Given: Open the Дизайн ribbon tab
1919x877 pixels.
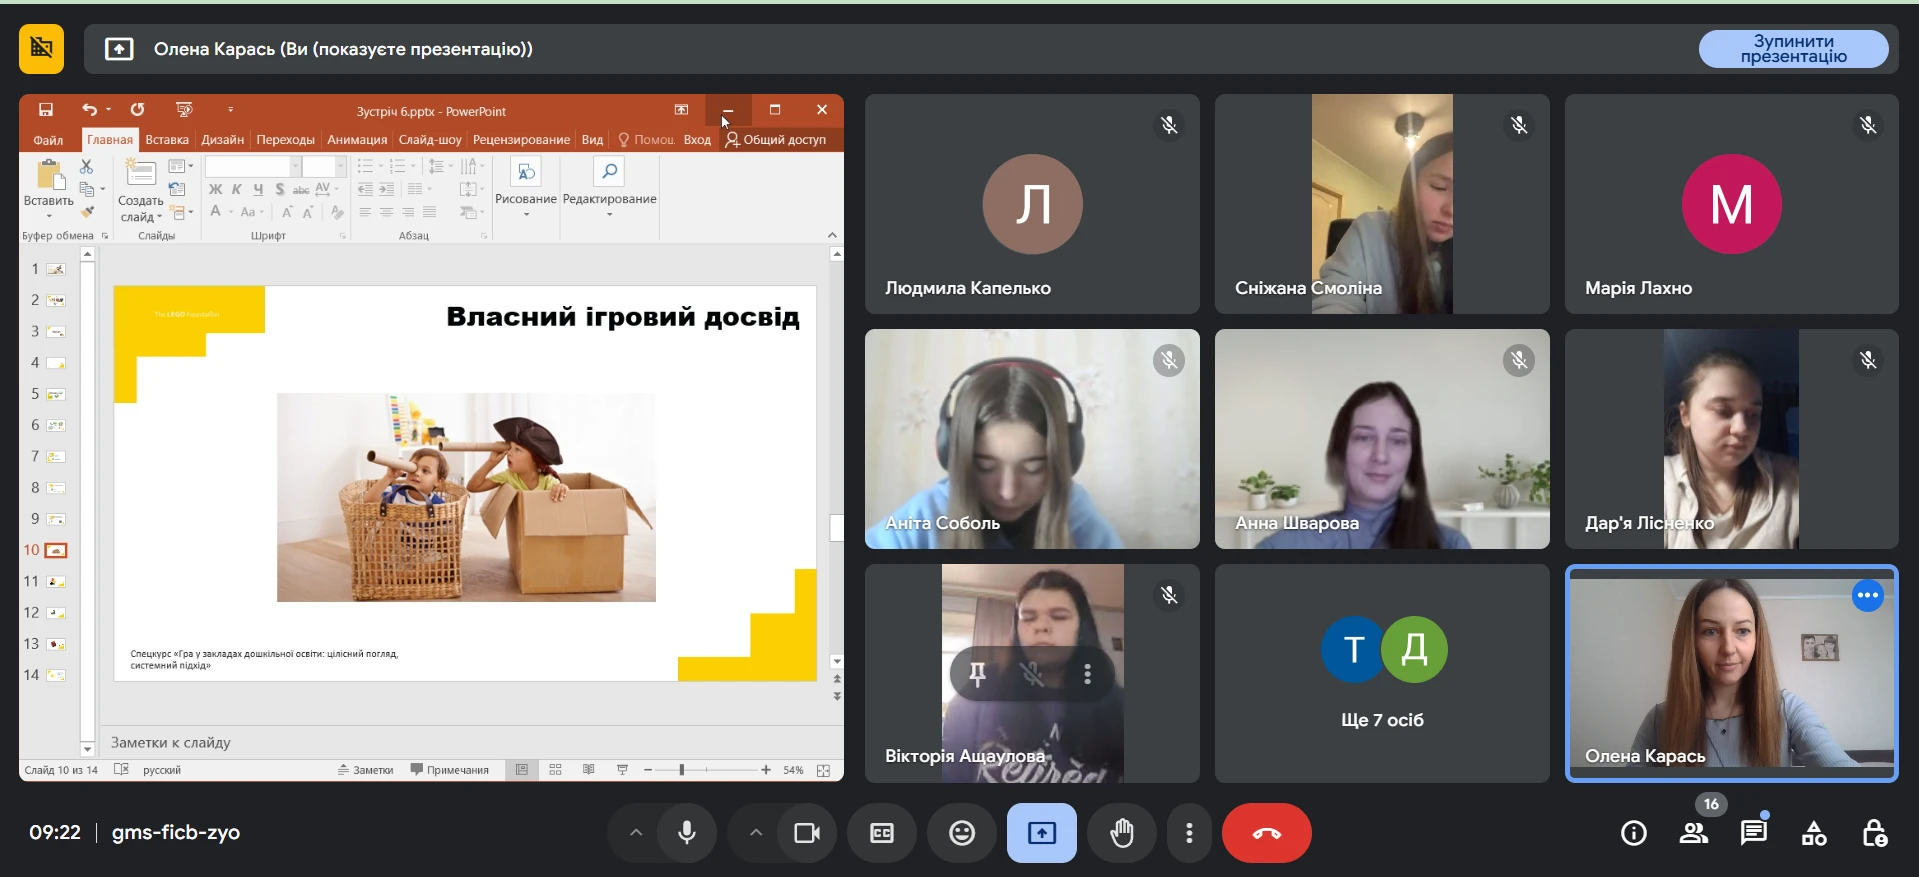Looking at the screenshot, I should click(x=222, y=140).
